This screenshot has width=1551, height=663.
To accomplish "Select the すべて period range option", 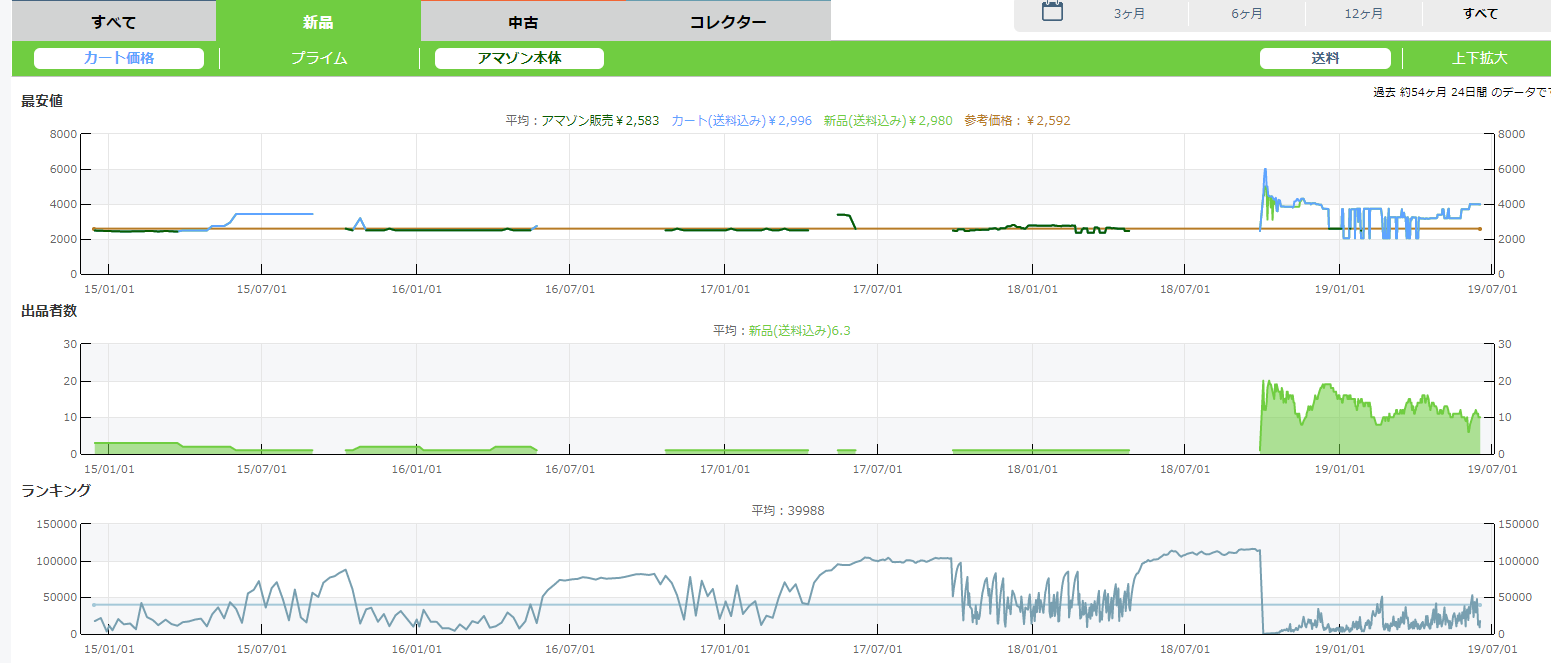I will 1480,13.
